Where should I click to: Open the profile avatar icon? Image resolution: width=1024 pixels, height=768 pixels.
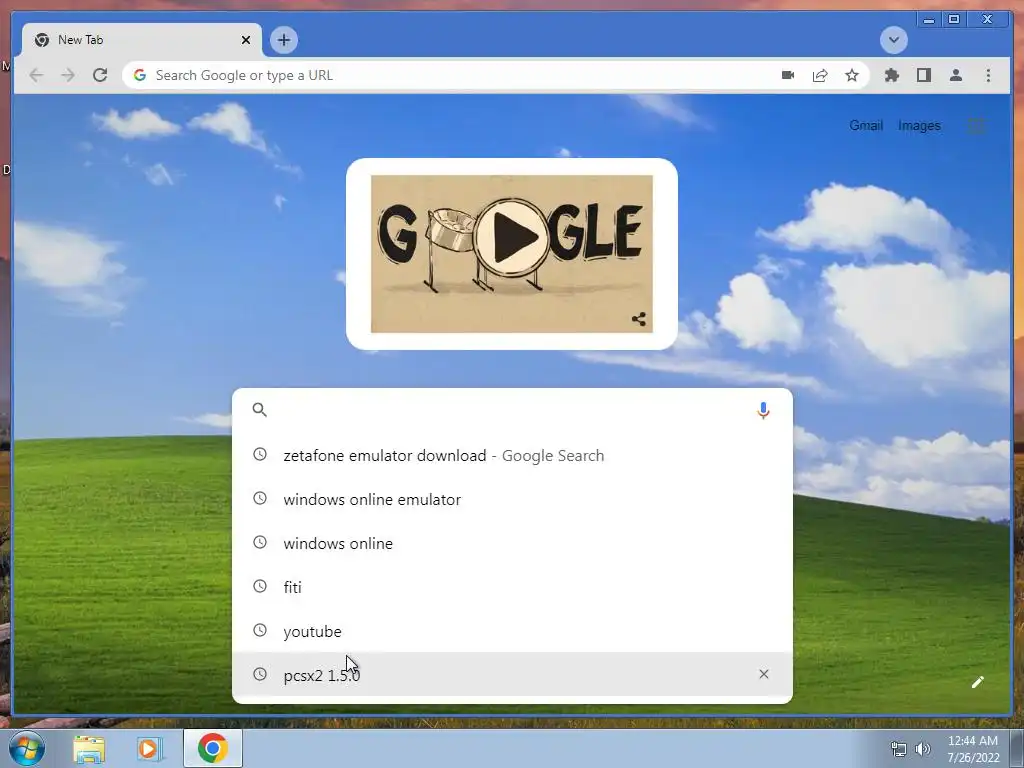[x=955, y=75]
